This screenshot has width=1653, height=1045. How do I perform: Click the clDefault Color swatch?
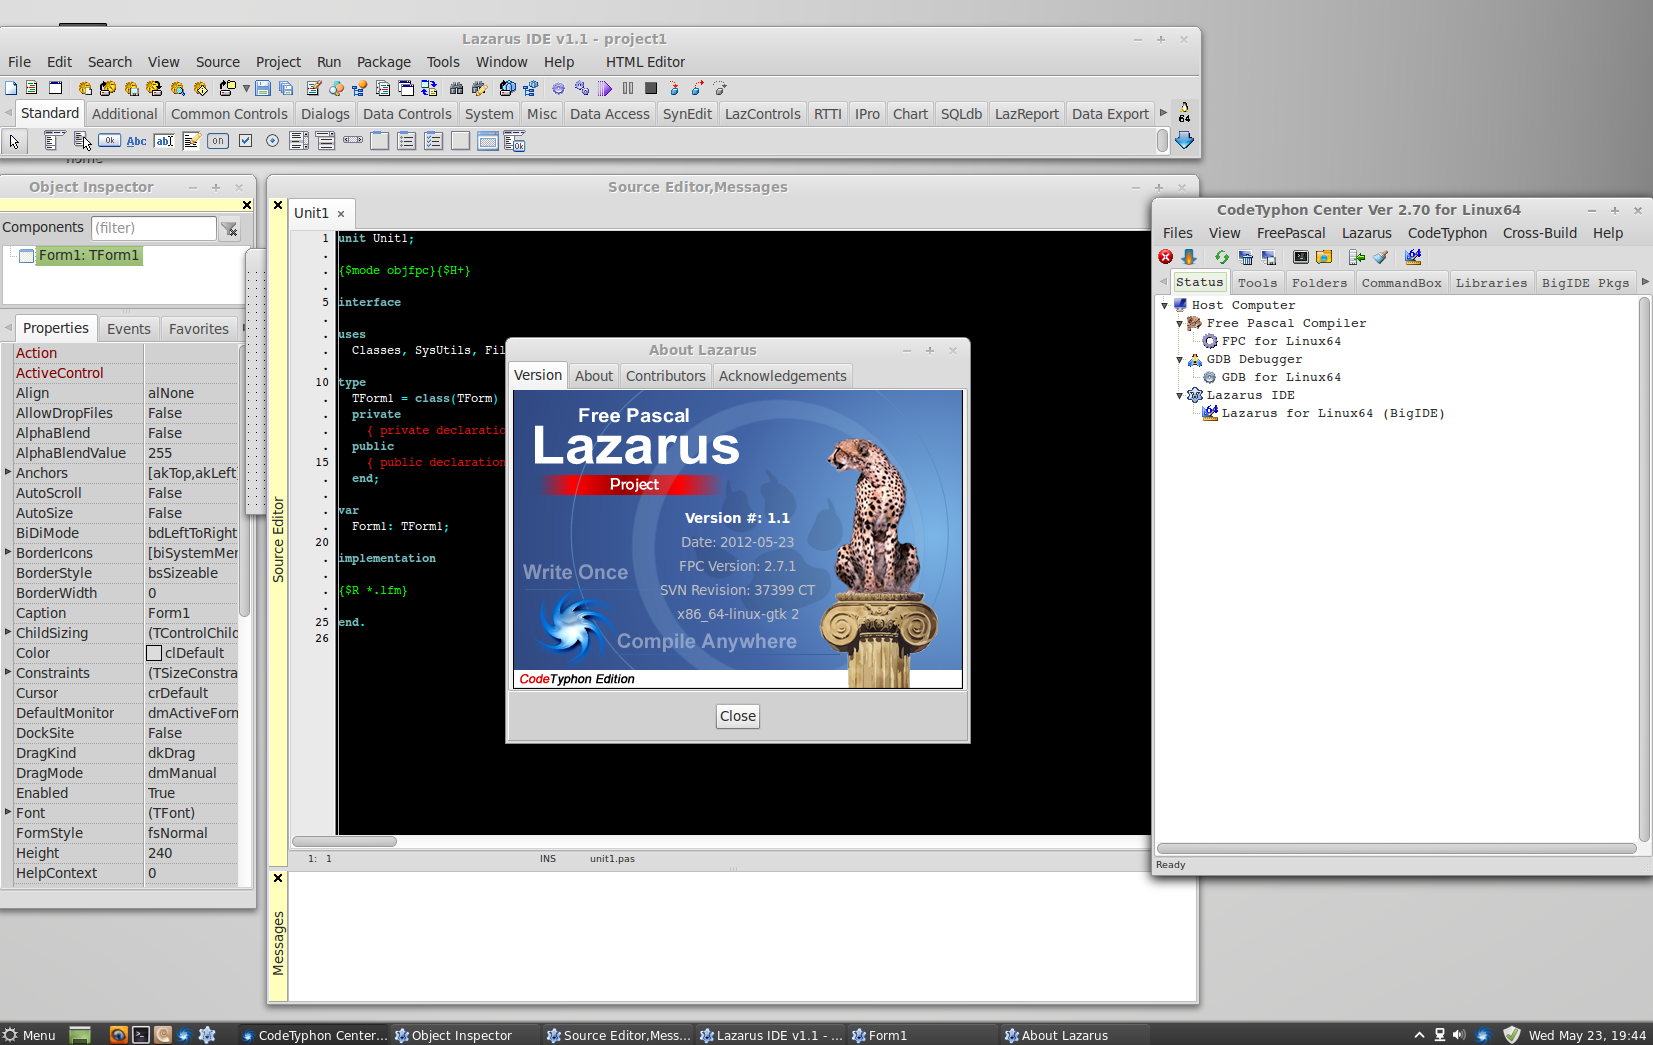[154, 653]
